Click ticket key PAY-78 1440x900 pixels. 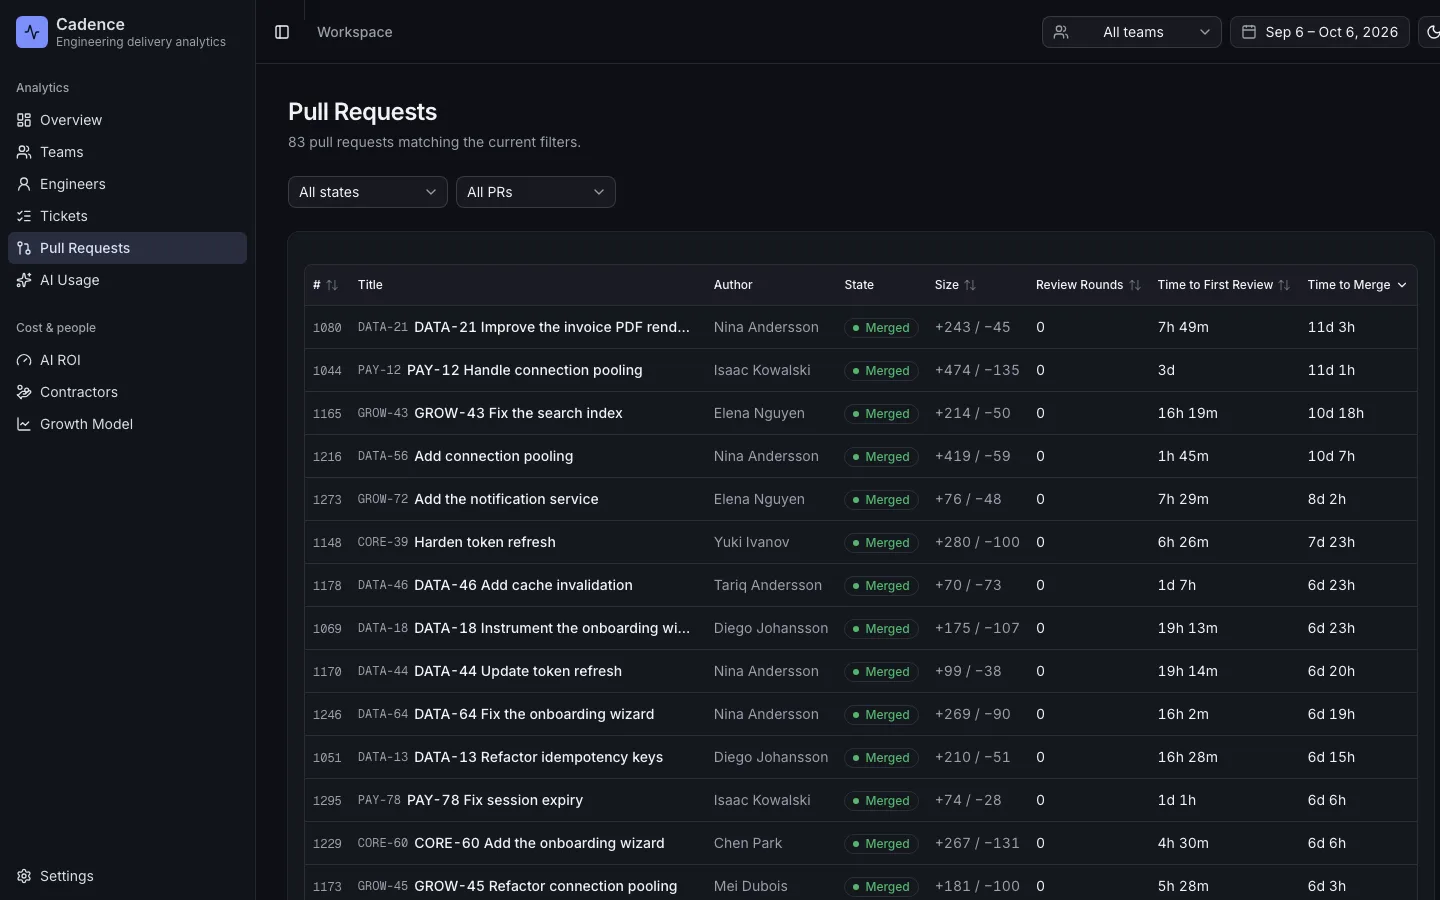pos(379,800)
